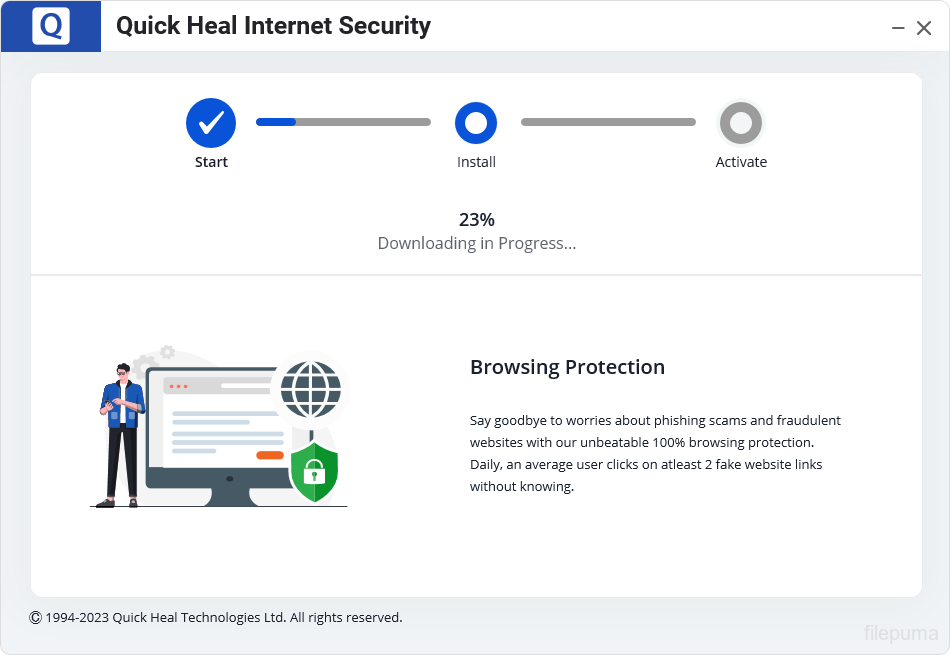Click the Install step circle
Image resolution: width=950 pixels, height=655 pixels.
(476, 123)
